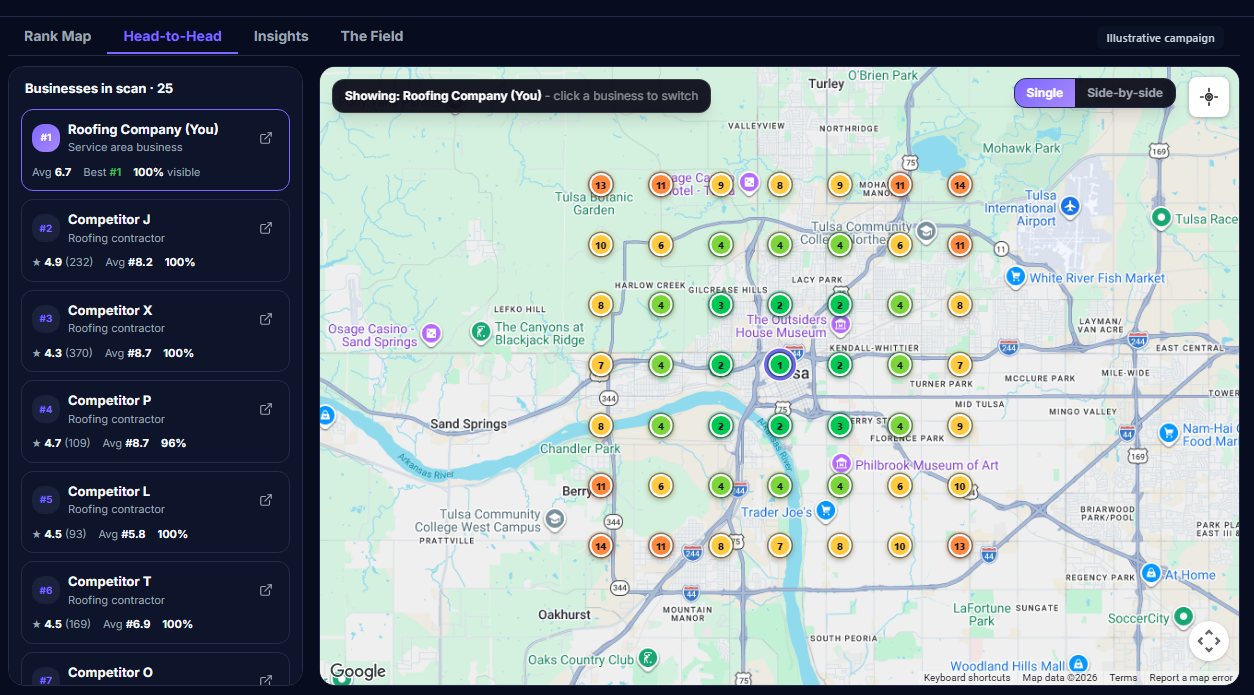Click the Illustrative campaign badge
This screenshot has width=1254, height=695.
click(1160, 38)
